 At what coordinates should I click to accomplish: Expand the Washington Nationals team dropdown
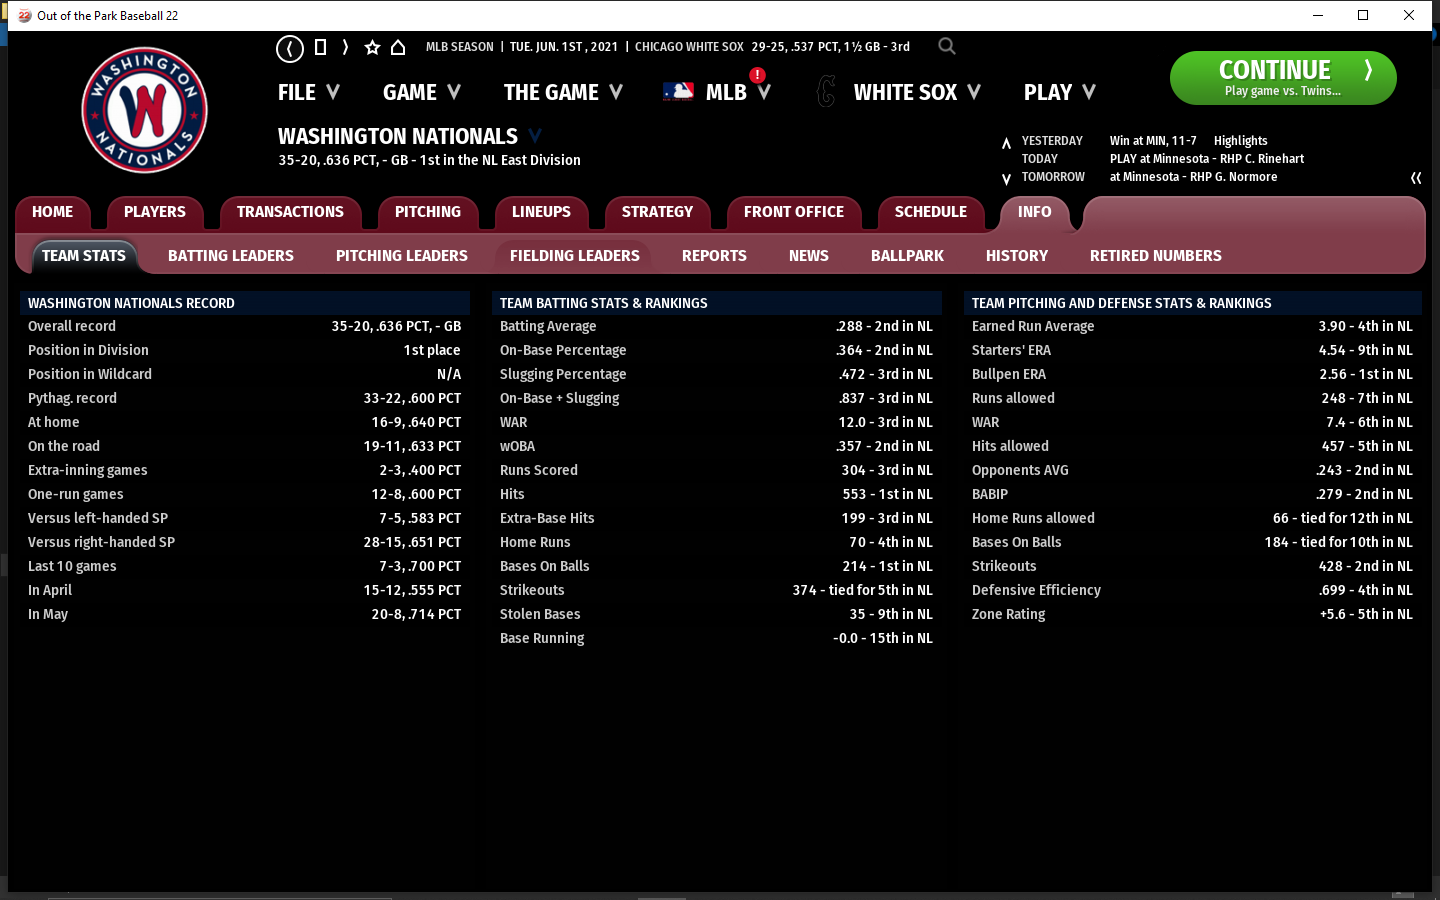535,136
